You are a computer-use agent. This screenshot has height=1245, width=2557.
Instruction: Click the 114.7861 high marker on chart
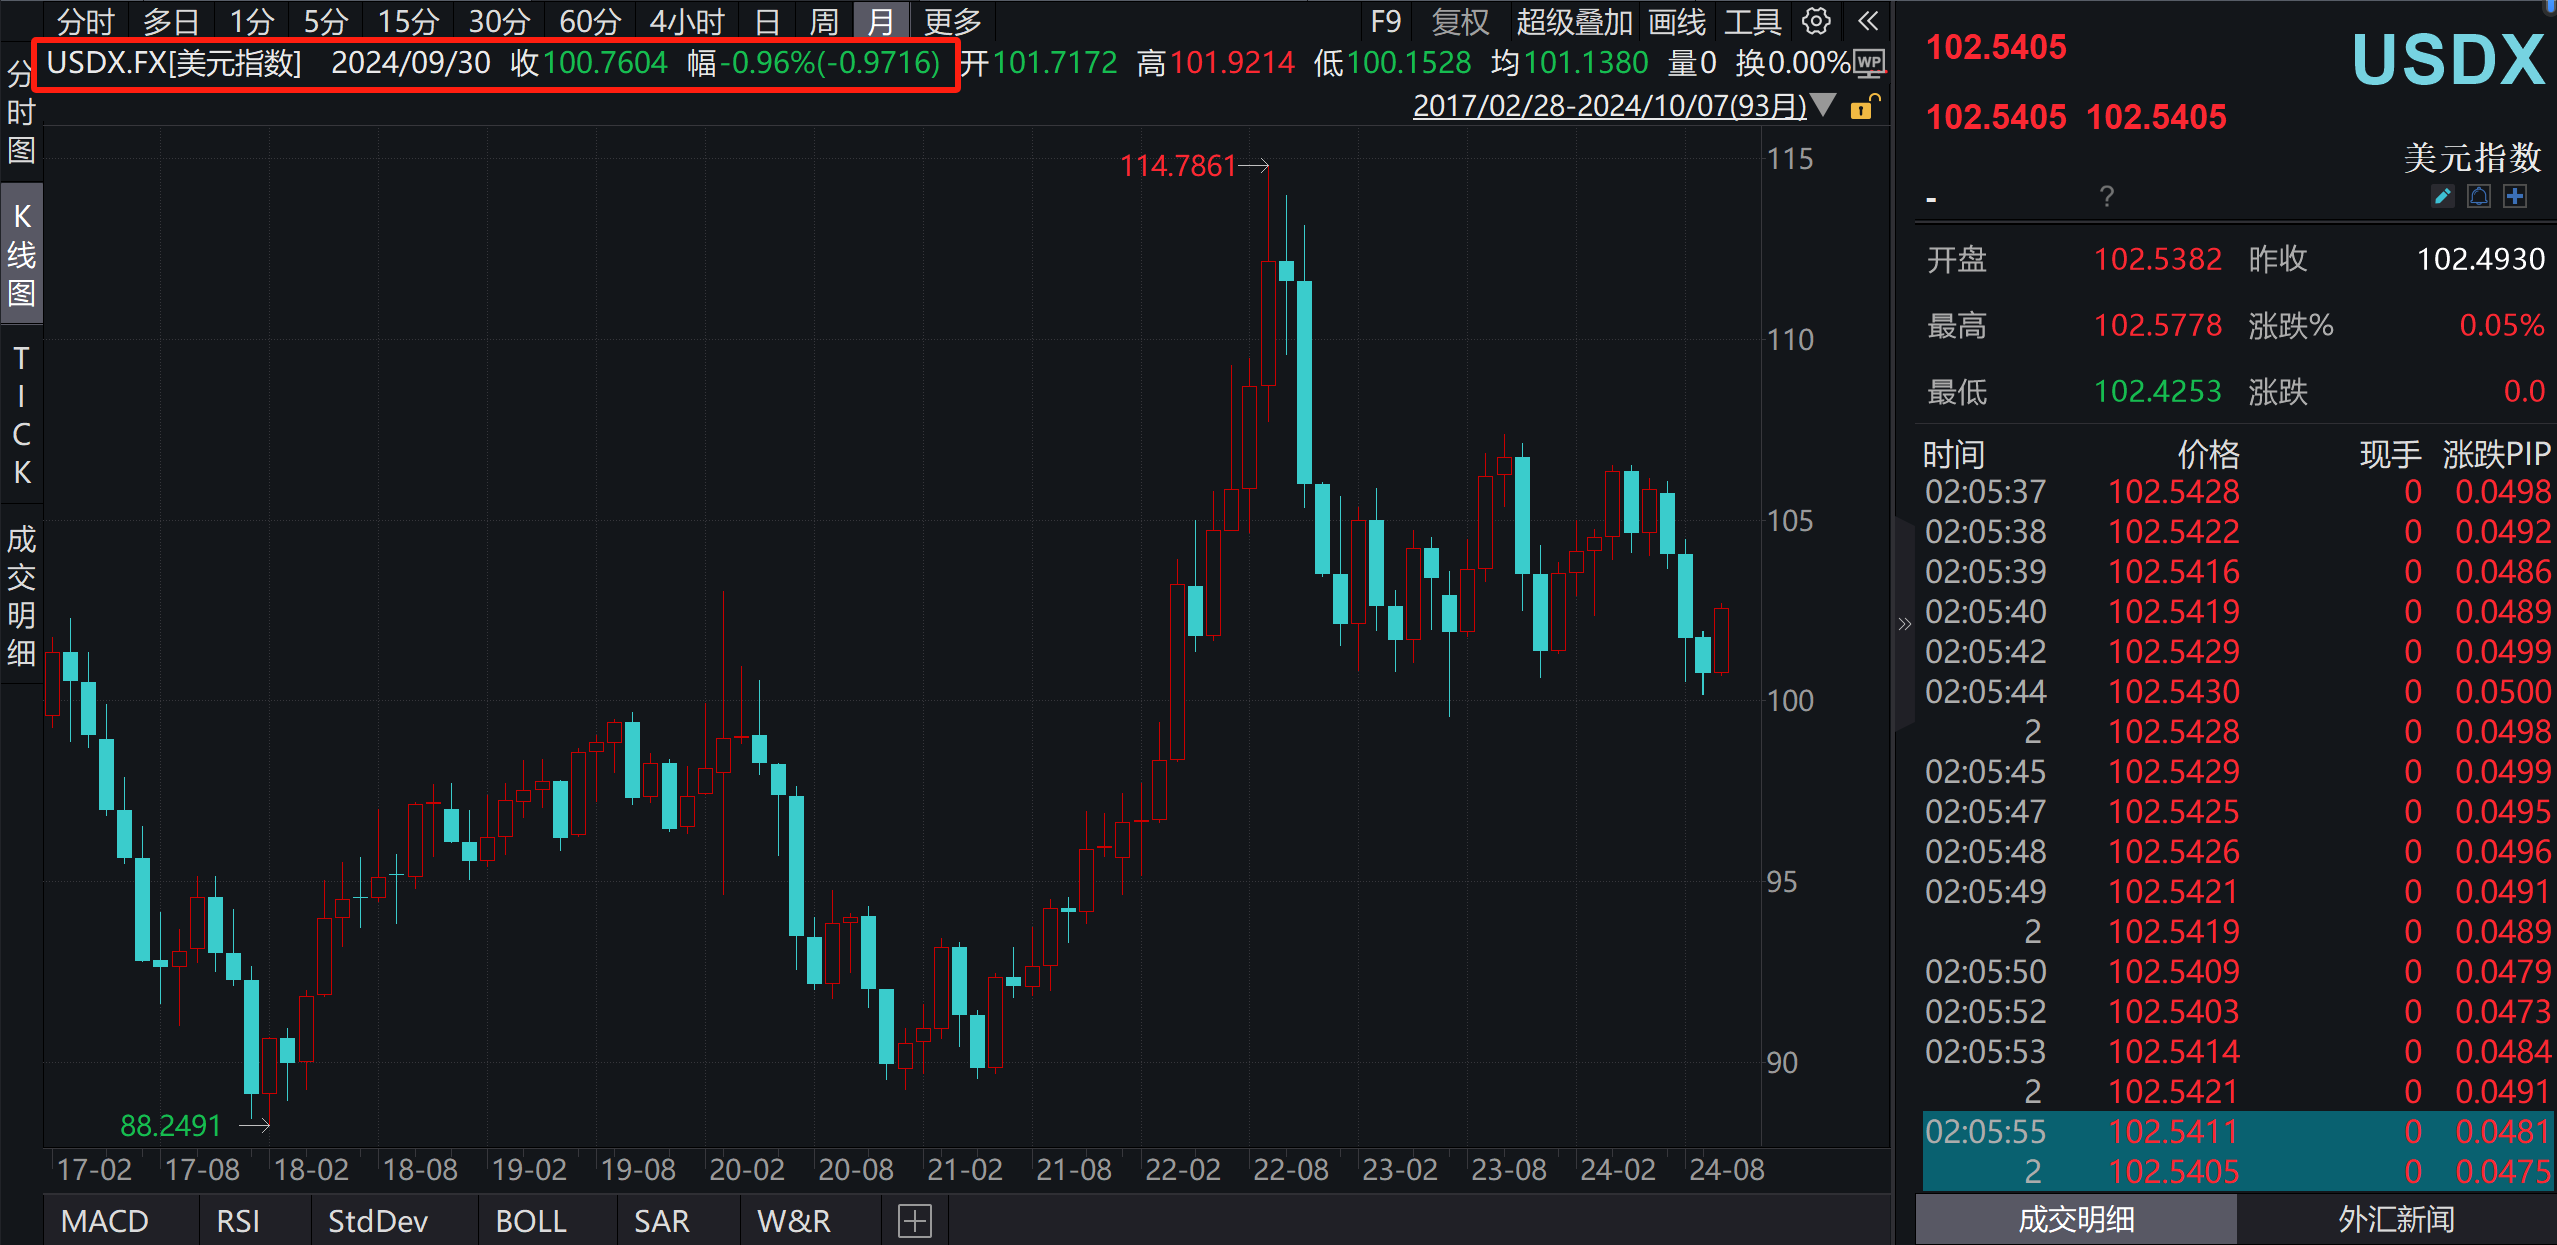(x=1178, y=165)
